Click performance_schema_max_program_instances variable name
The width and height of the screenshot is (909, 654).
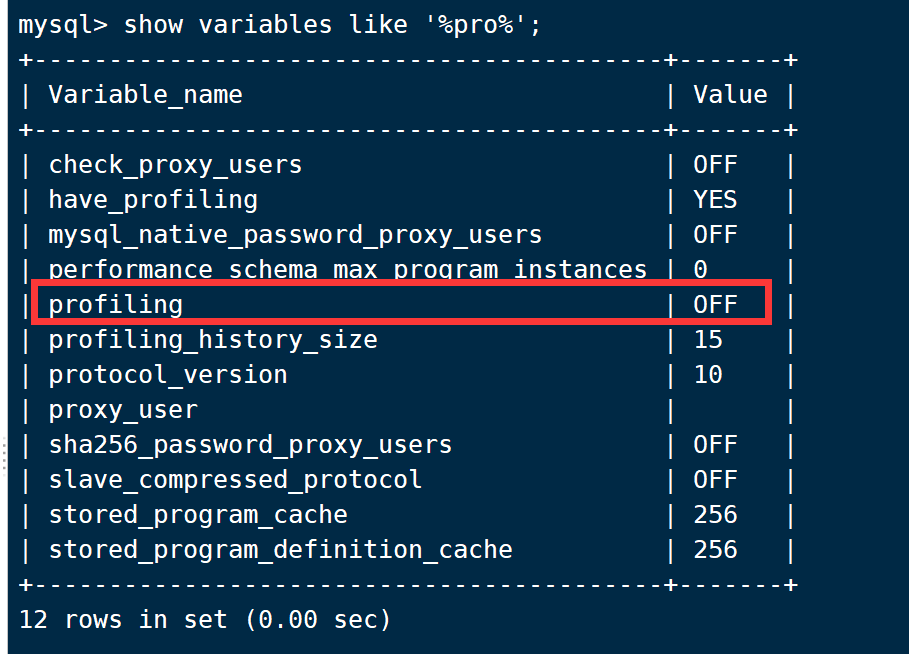click(347, 270)
